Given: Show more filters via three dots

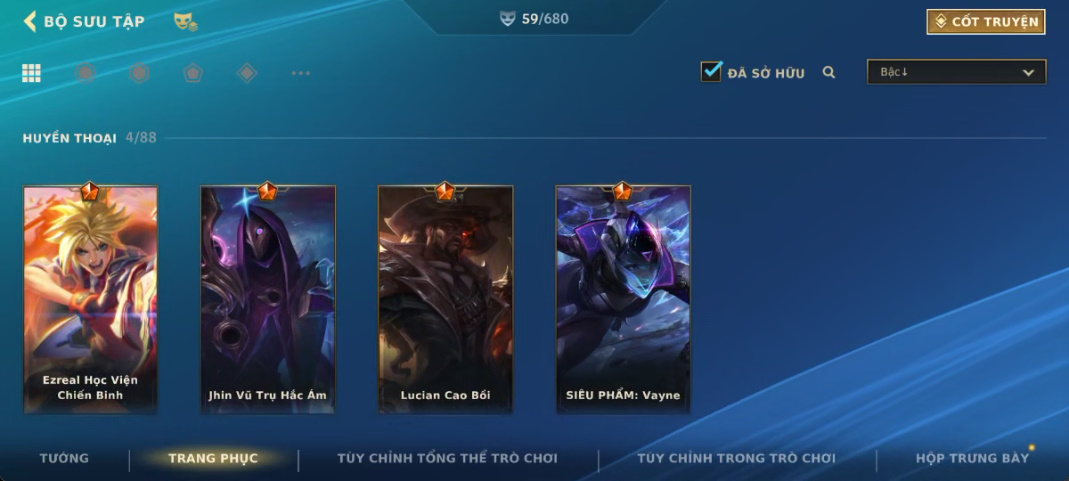Looking at the screenshot, I should coord(301,73).
